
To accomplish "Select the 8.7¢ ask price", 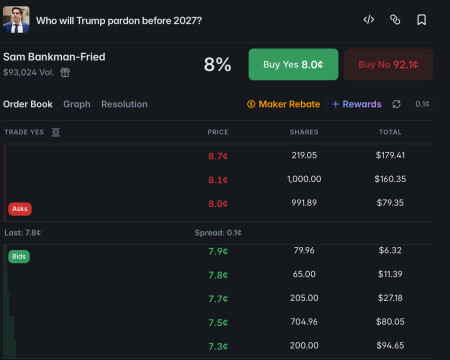I will pos(218,156).
